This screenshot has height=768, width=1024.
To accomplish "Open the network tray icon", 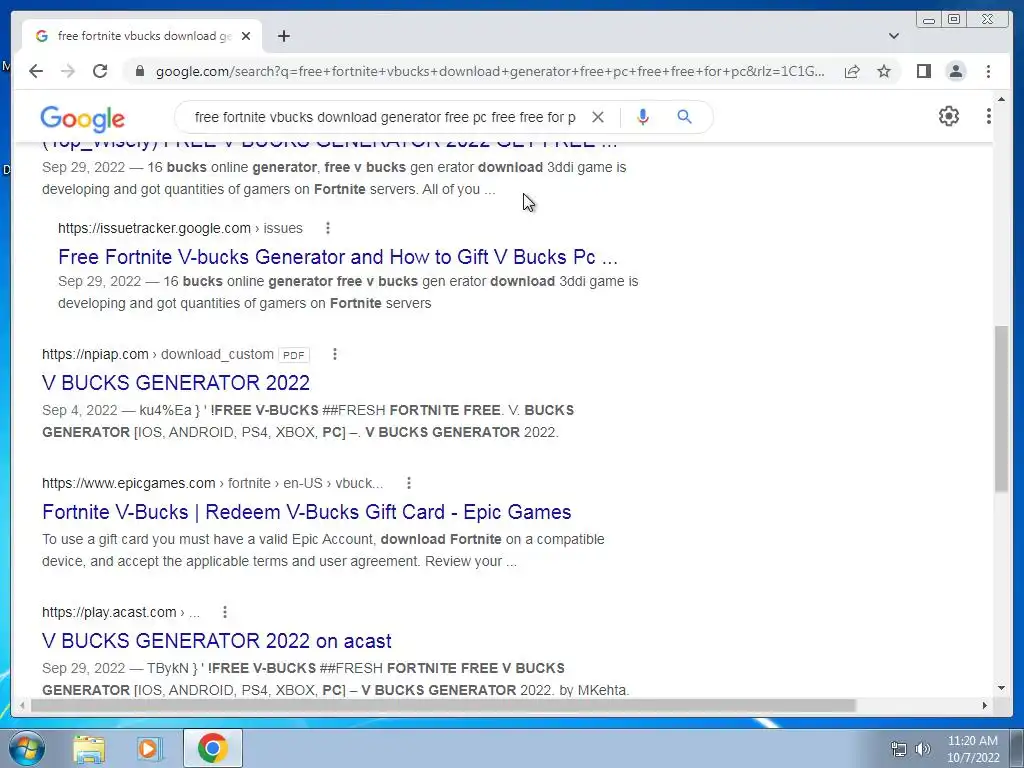I will tap(899, 749).
